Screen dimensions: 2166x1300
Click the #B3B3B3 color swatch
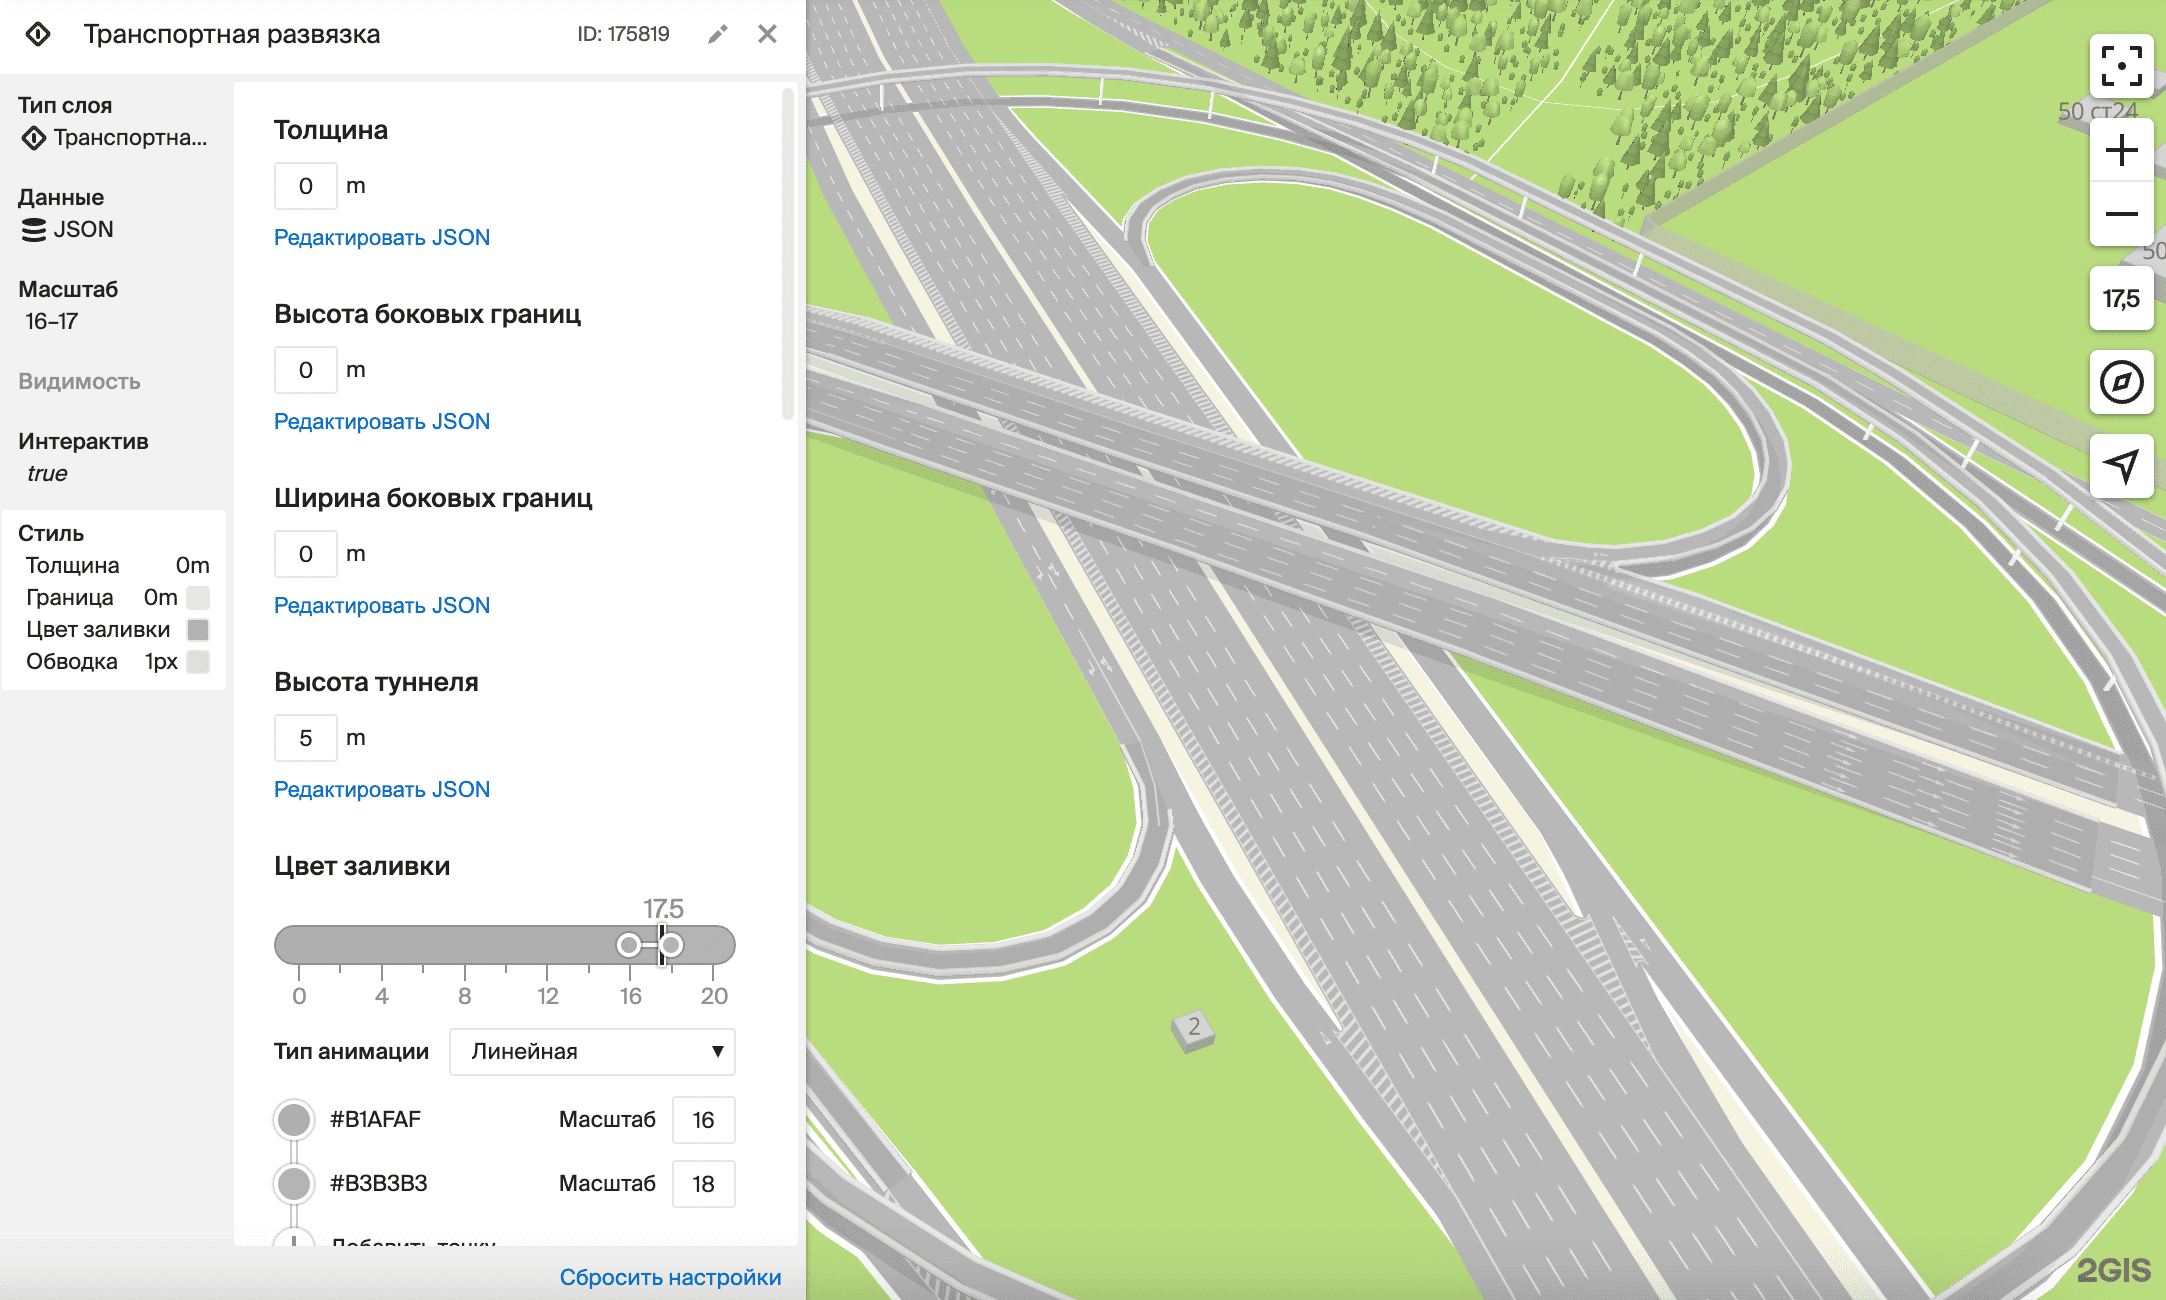(294, 1184)
